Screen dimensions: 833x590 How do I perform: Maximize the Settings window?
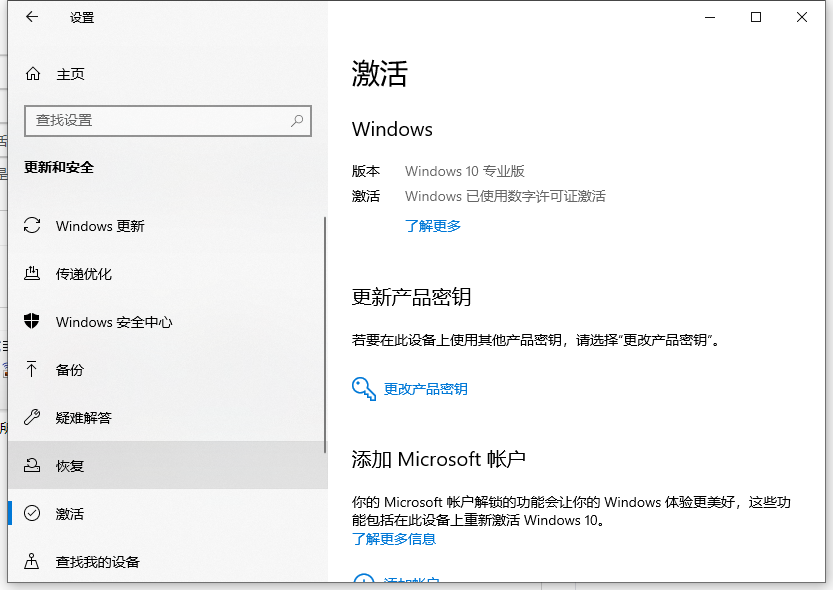pos(756,17)
